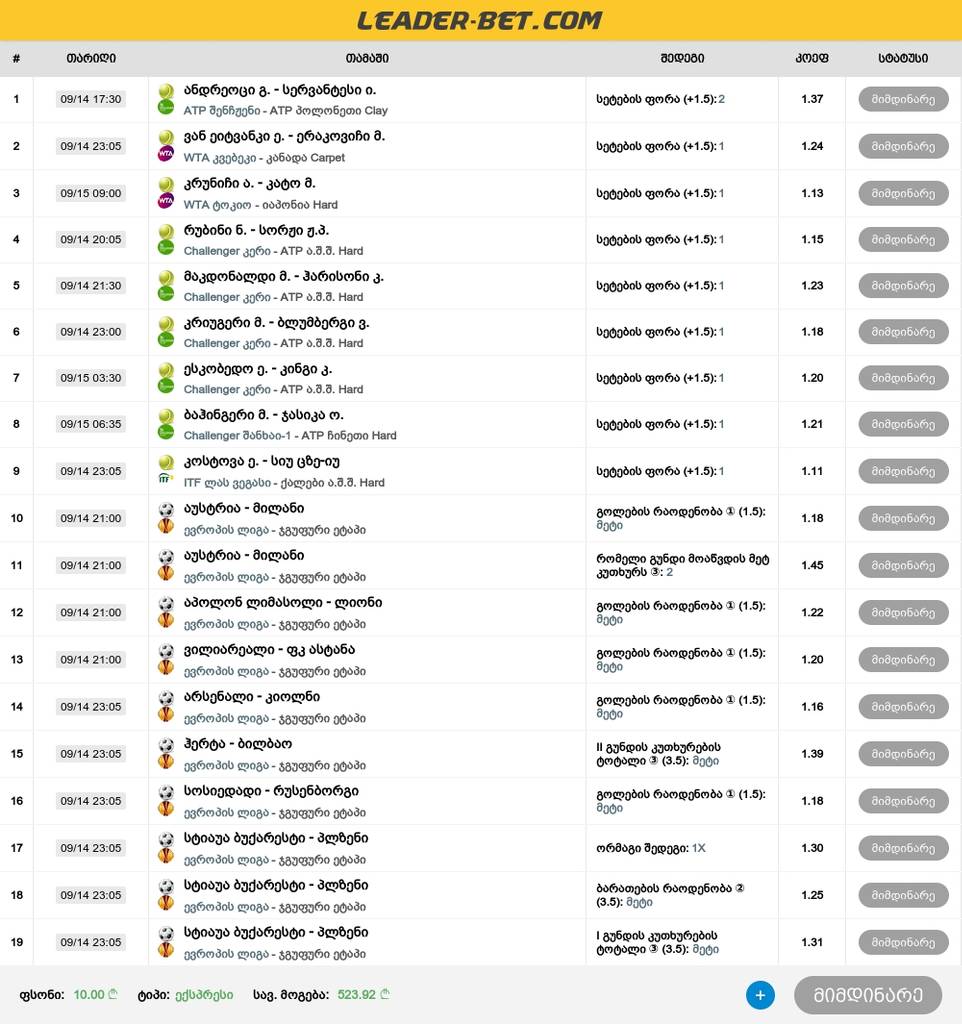Click მიმდინარე status button in ჰერტა - ბილბაო row
Screen dimensions: 962x1024
click(x=903, y=754)
